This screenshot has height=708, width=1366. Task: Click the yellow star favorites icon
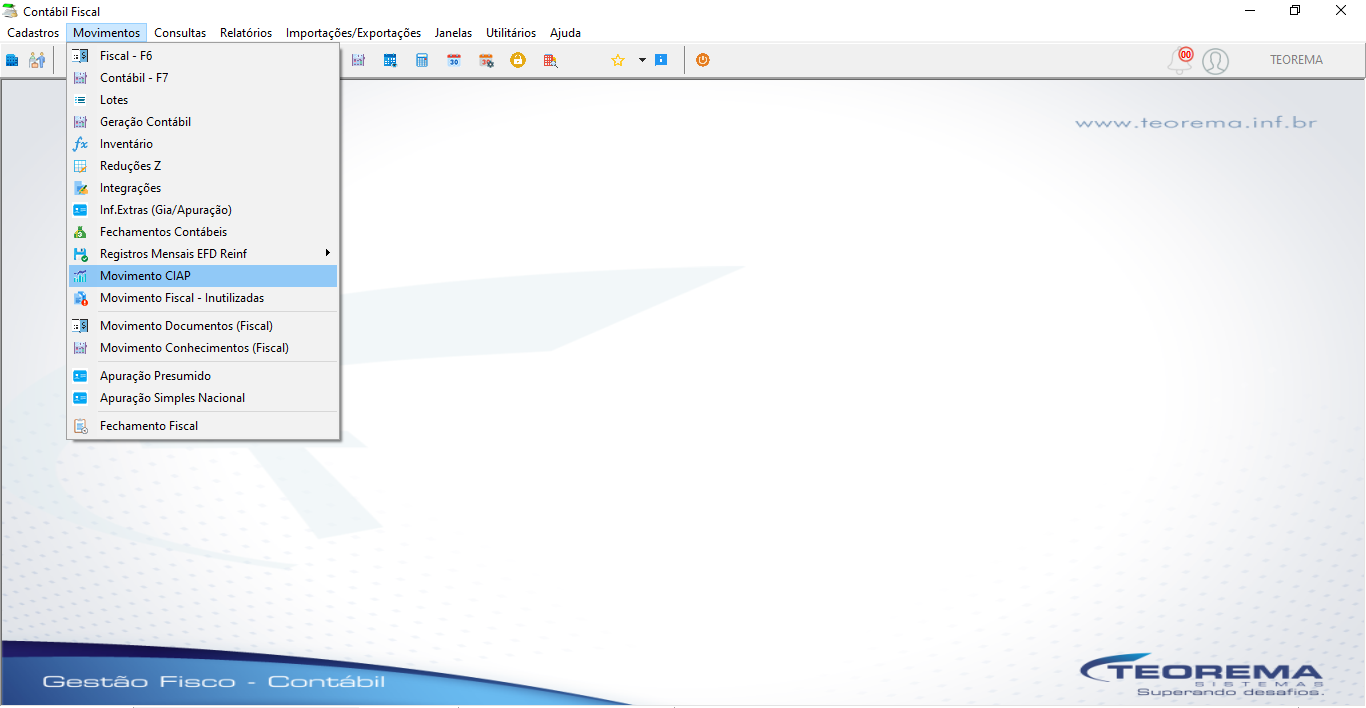[618, 60]
